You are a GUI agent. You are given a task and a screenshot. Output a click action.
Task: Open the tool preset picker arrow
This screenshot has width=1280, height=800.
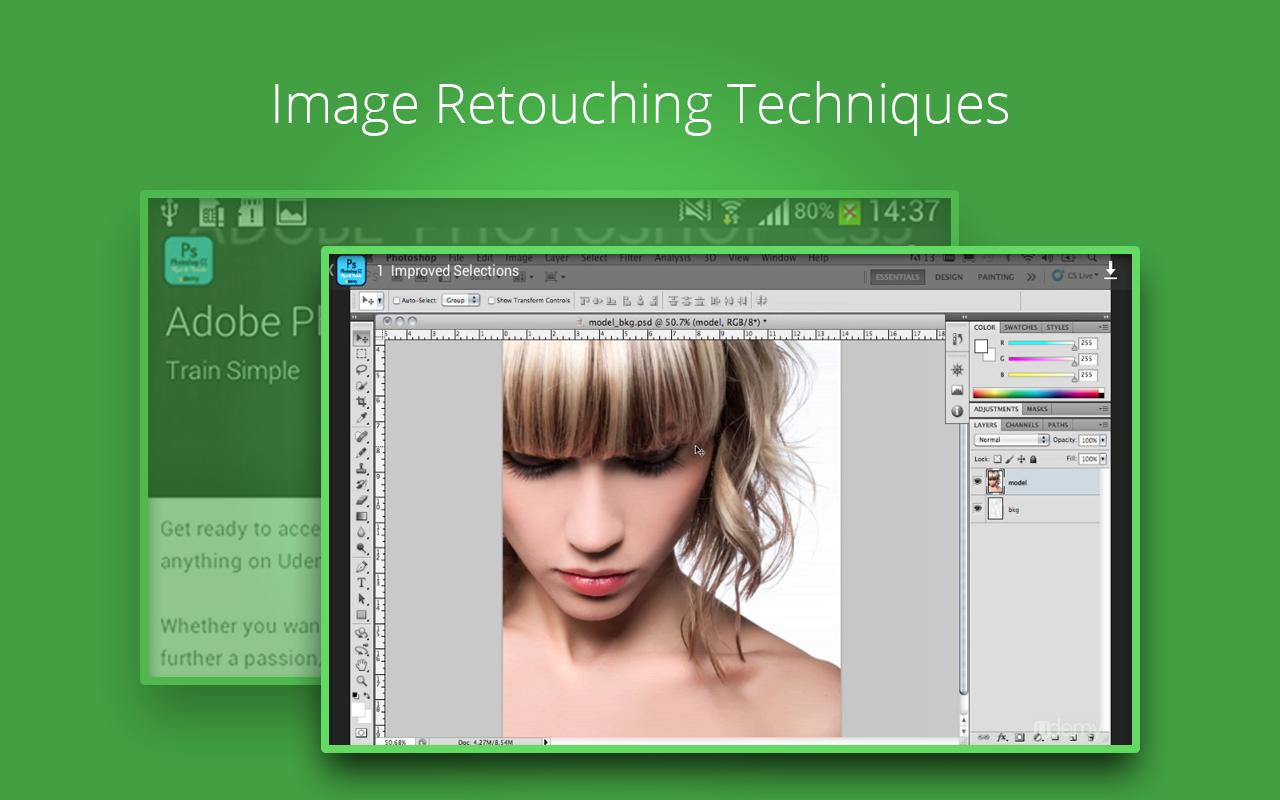point(380,300)
